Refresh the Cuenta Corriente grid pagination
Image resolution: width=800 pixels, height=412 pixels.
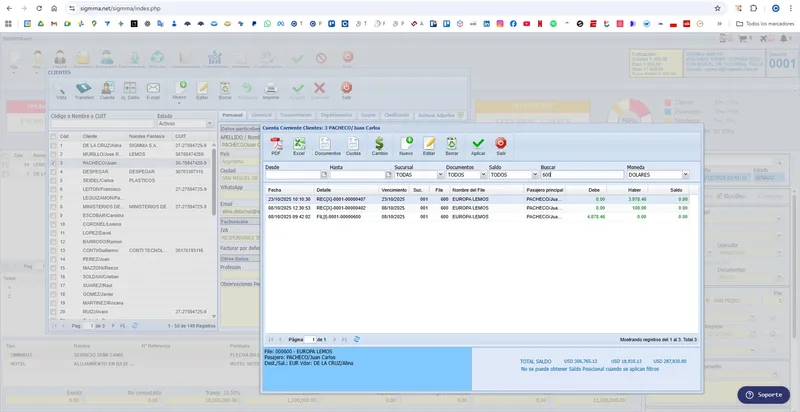point(357,339)
